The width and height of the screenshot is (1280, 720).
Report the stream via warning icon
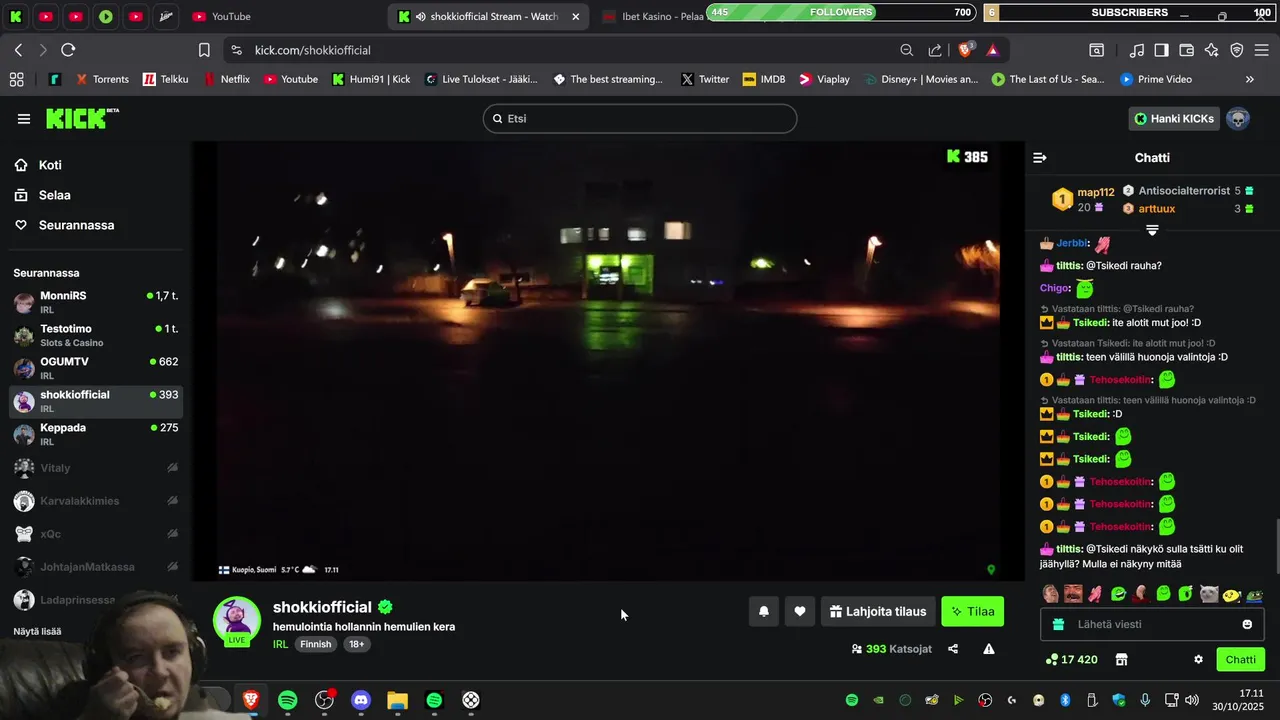[989, 649]
